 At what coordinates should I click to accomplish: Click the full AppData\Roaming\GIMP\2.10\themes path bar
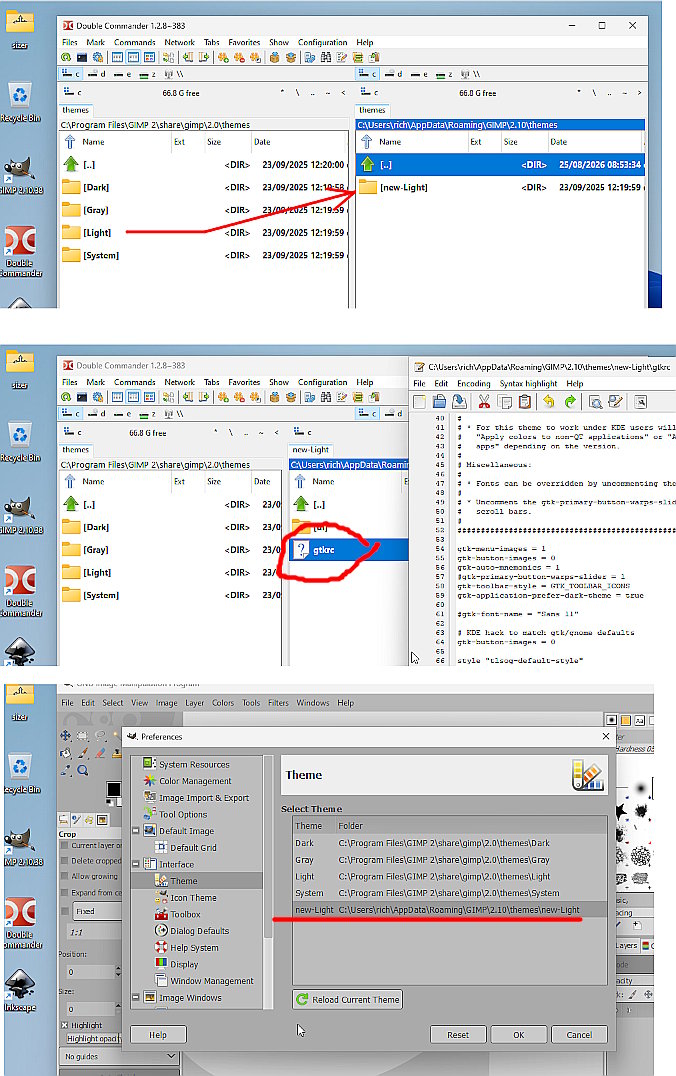(x=500, y=125)
